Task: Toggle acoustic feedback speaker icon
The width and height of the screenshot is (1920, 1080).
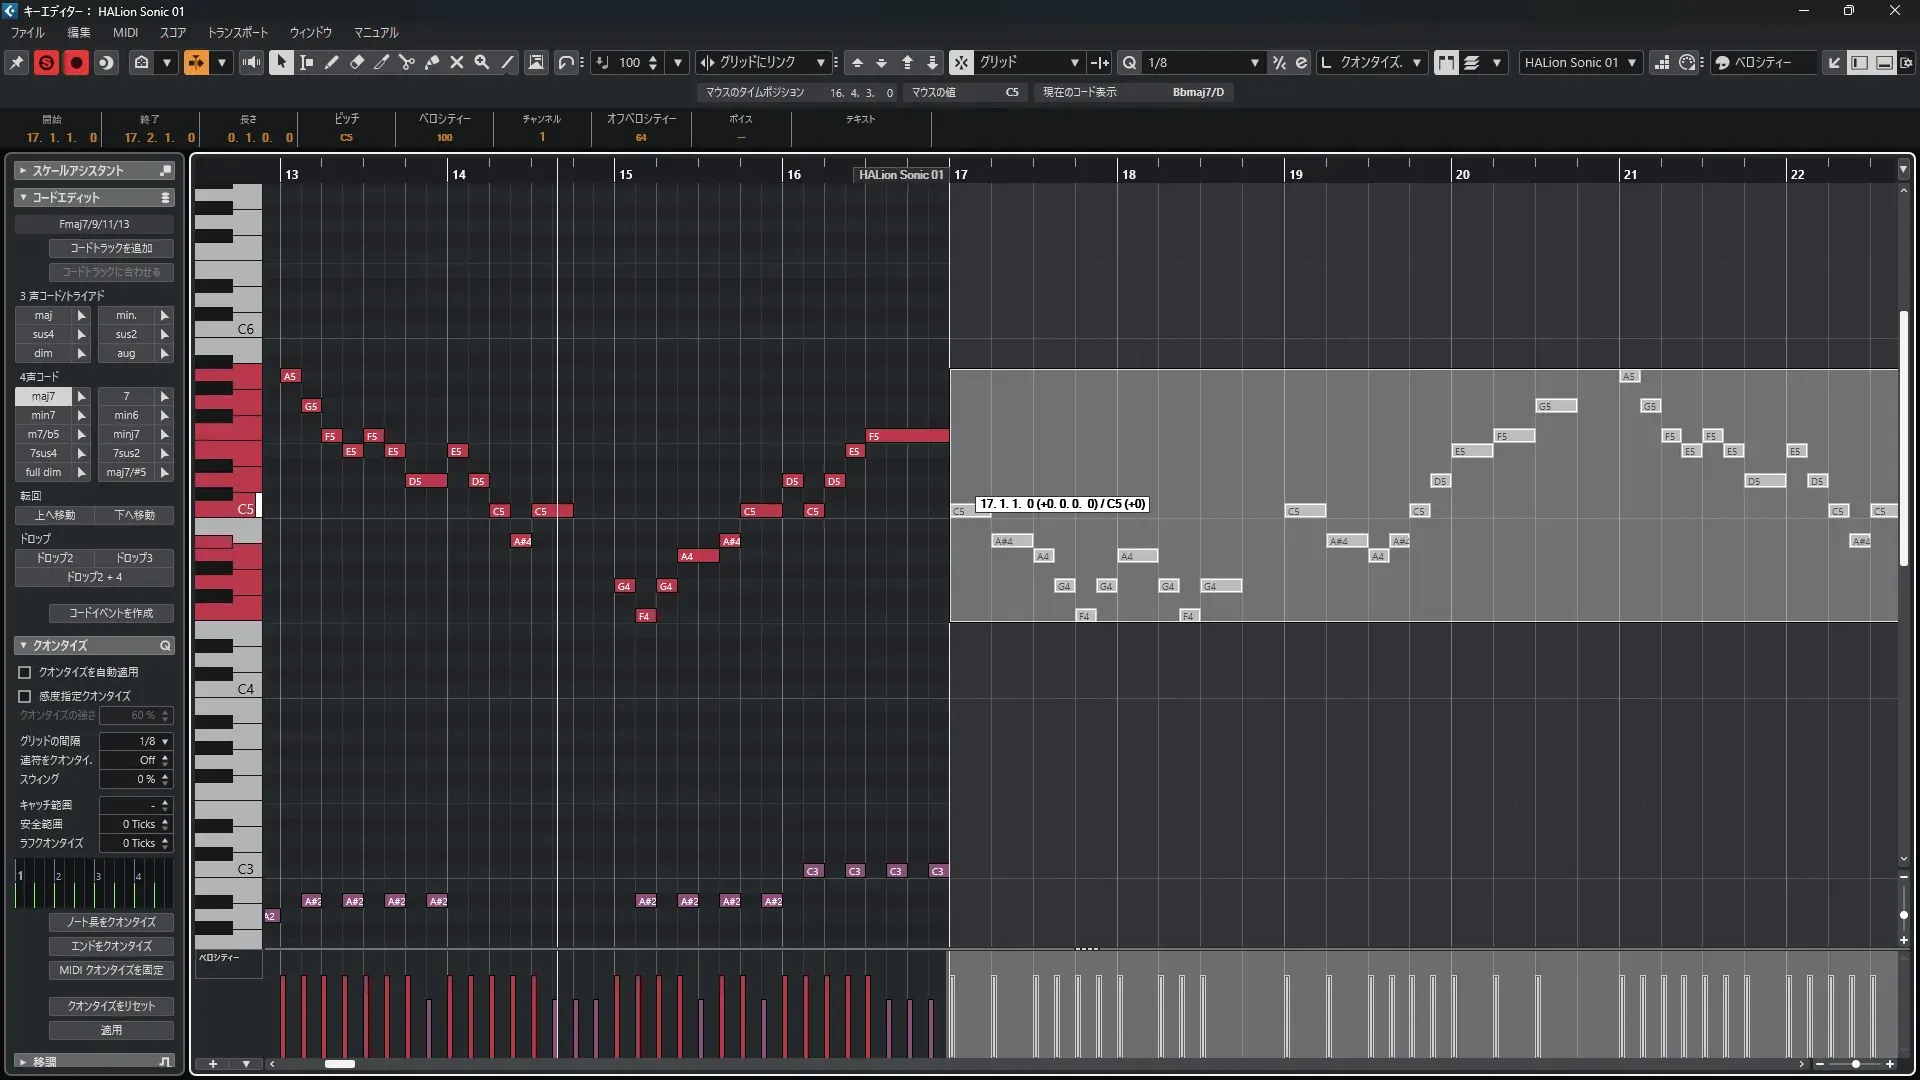Action: point(251,62)
